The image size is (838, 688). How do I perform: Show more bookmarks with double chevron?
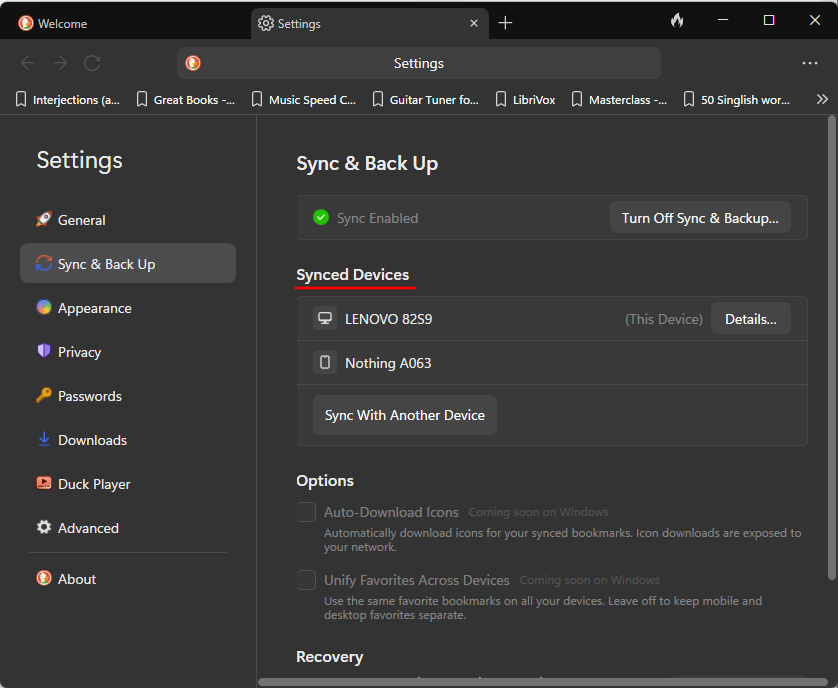[822, 99]
